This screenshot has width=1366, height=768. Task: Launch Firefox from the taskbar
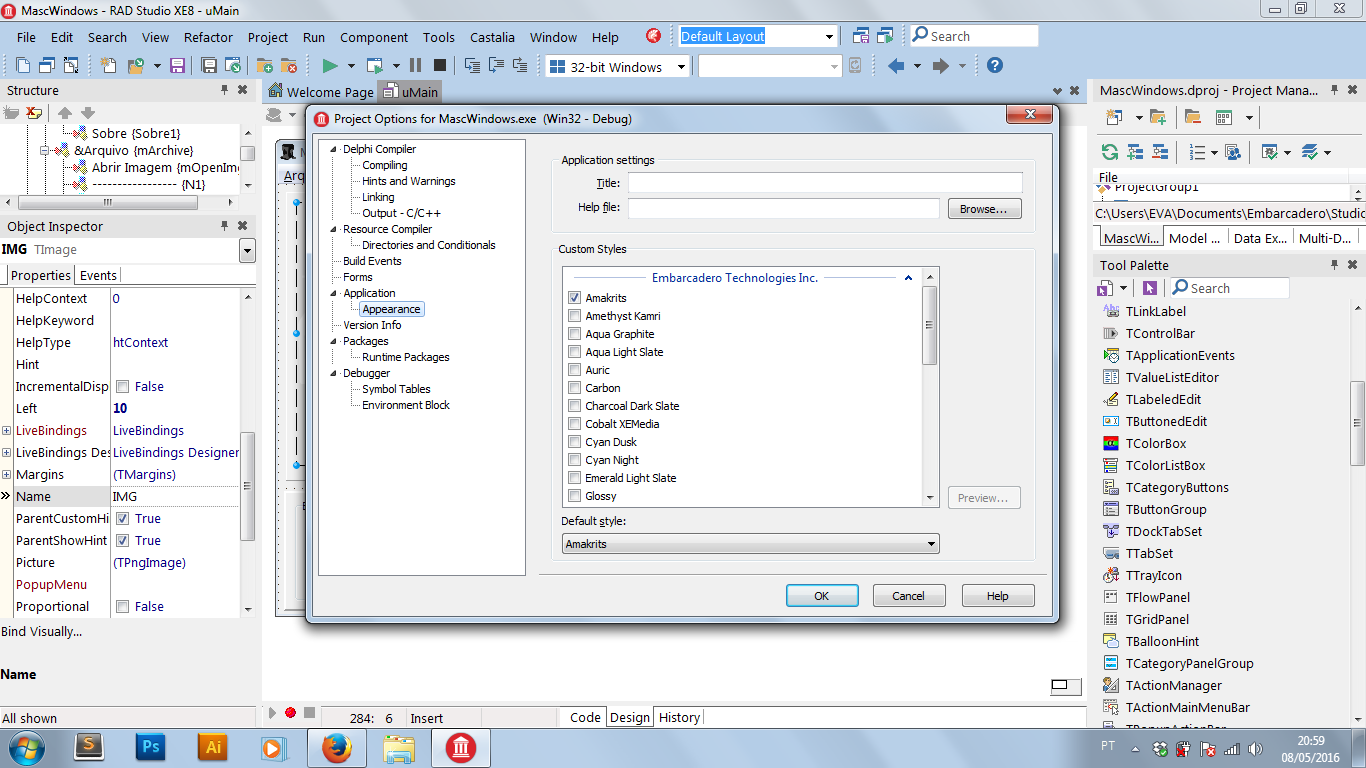[336, 747]
